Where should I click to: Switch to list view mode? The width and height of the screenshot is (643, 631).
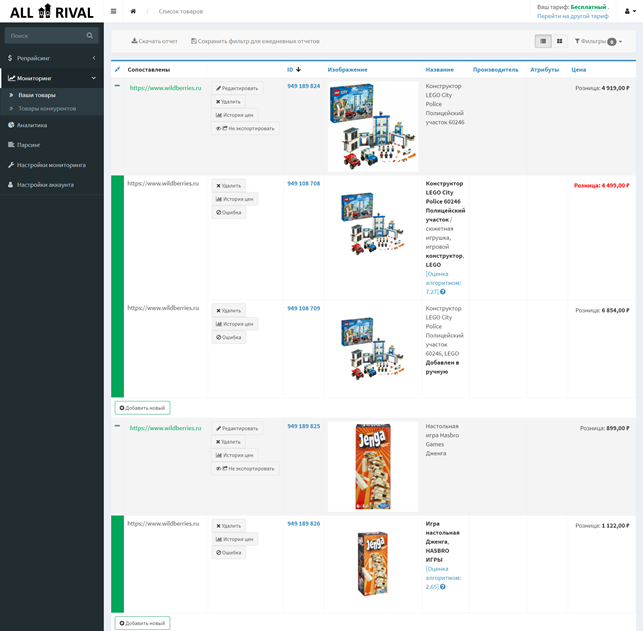tap(543, 41)
